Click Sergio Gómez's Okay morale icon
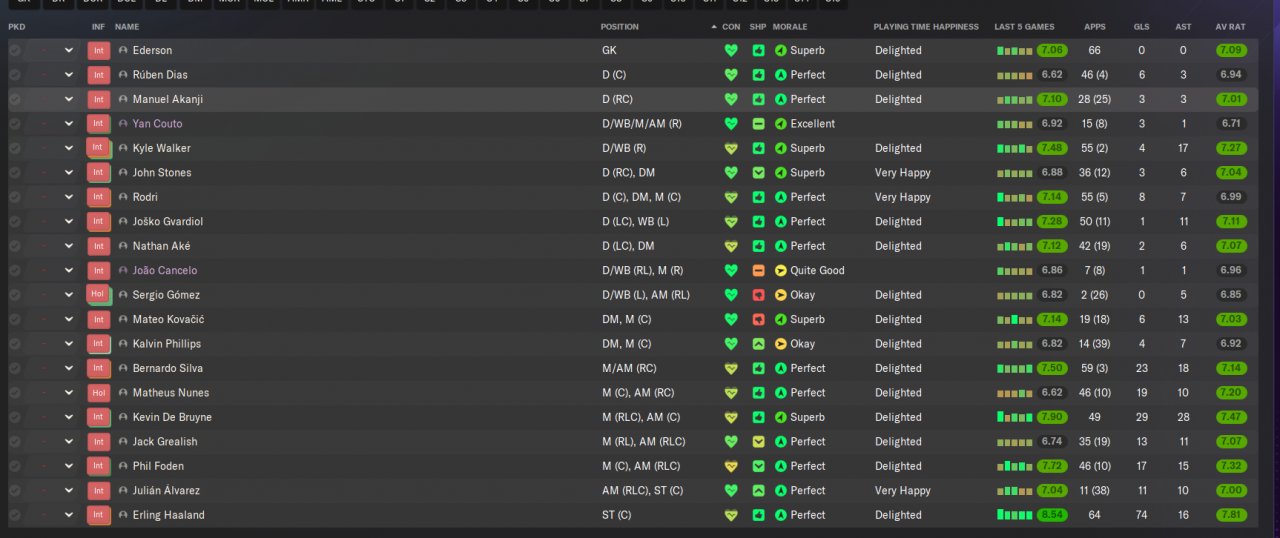 click(x=781, y=295)
